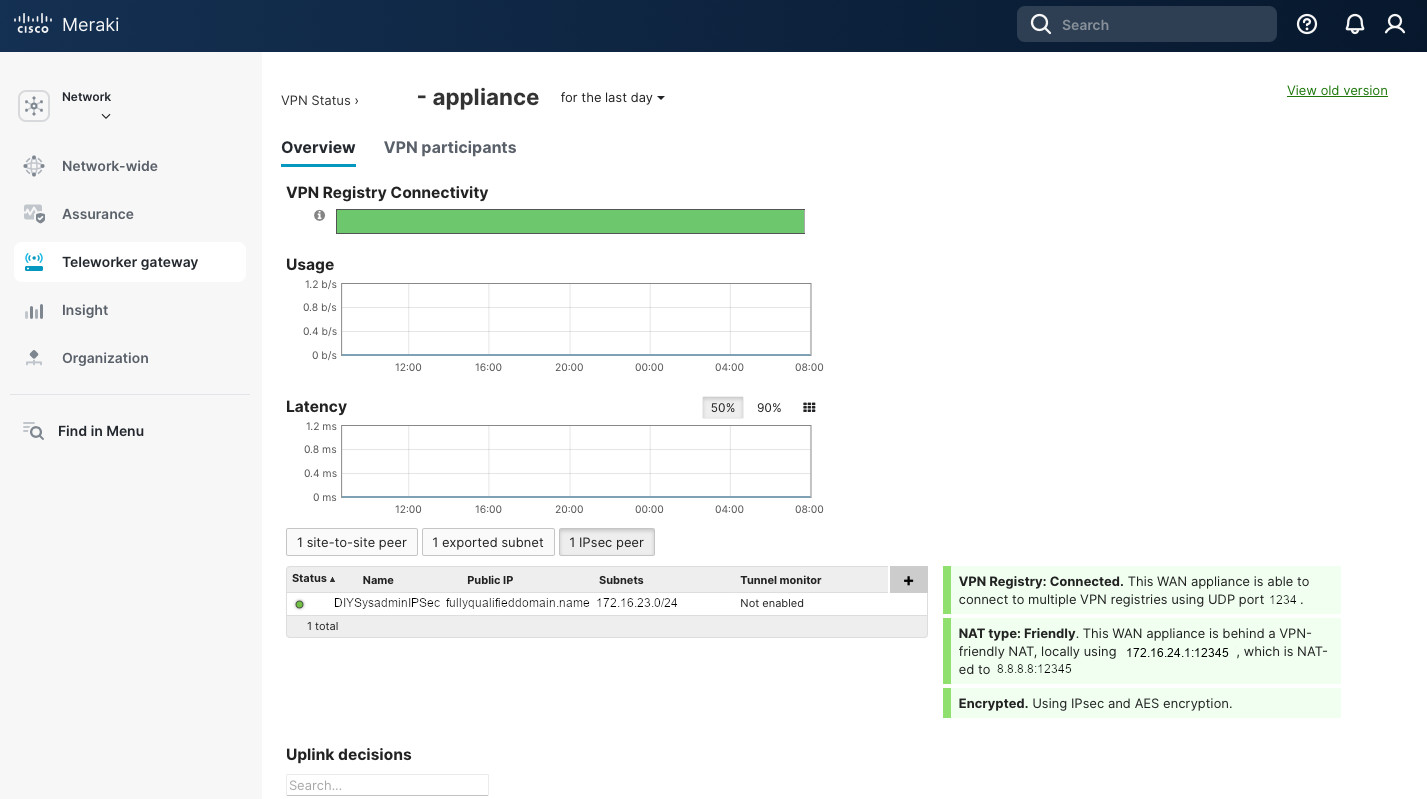Click the Uplink decisions search field

(387, 785)
